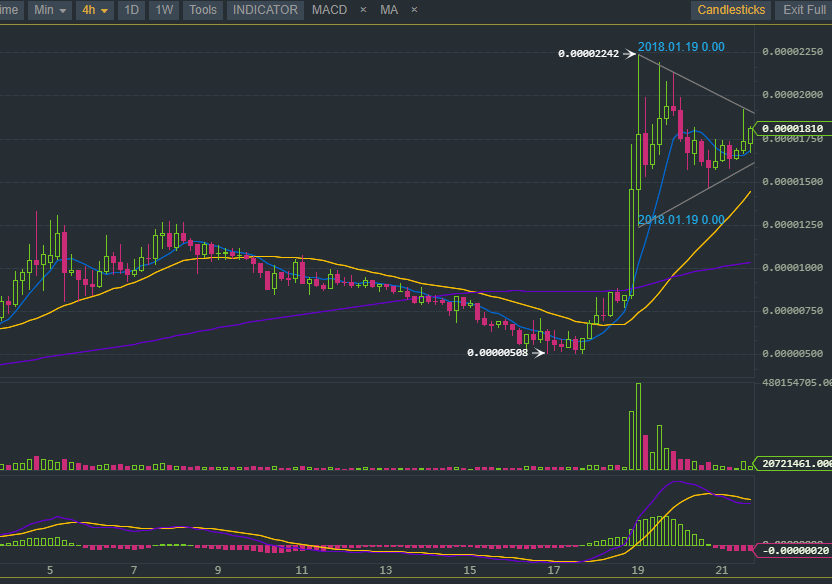
Task: Click the 0.00002242 high price label
Action: [588, 54]
